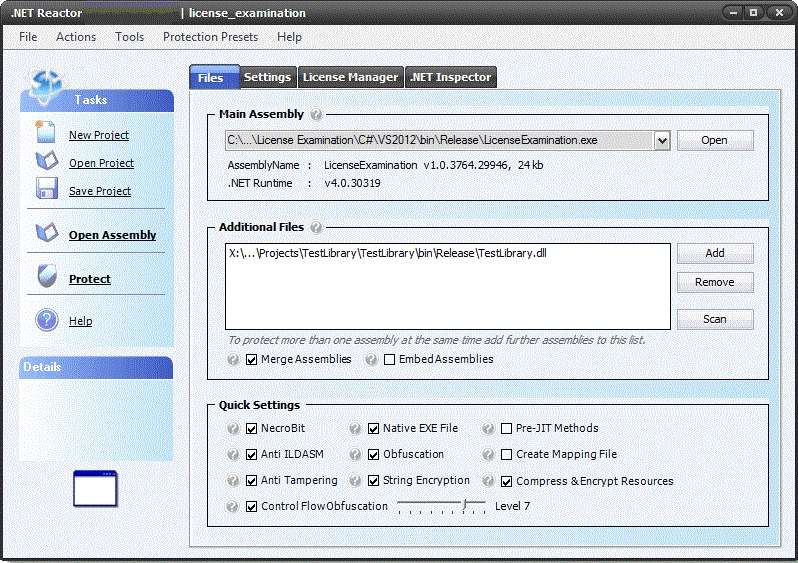Select TestLibrary.dll in Additional Files list
Screen dimensions: 798x563
click(x=387, y=254)
